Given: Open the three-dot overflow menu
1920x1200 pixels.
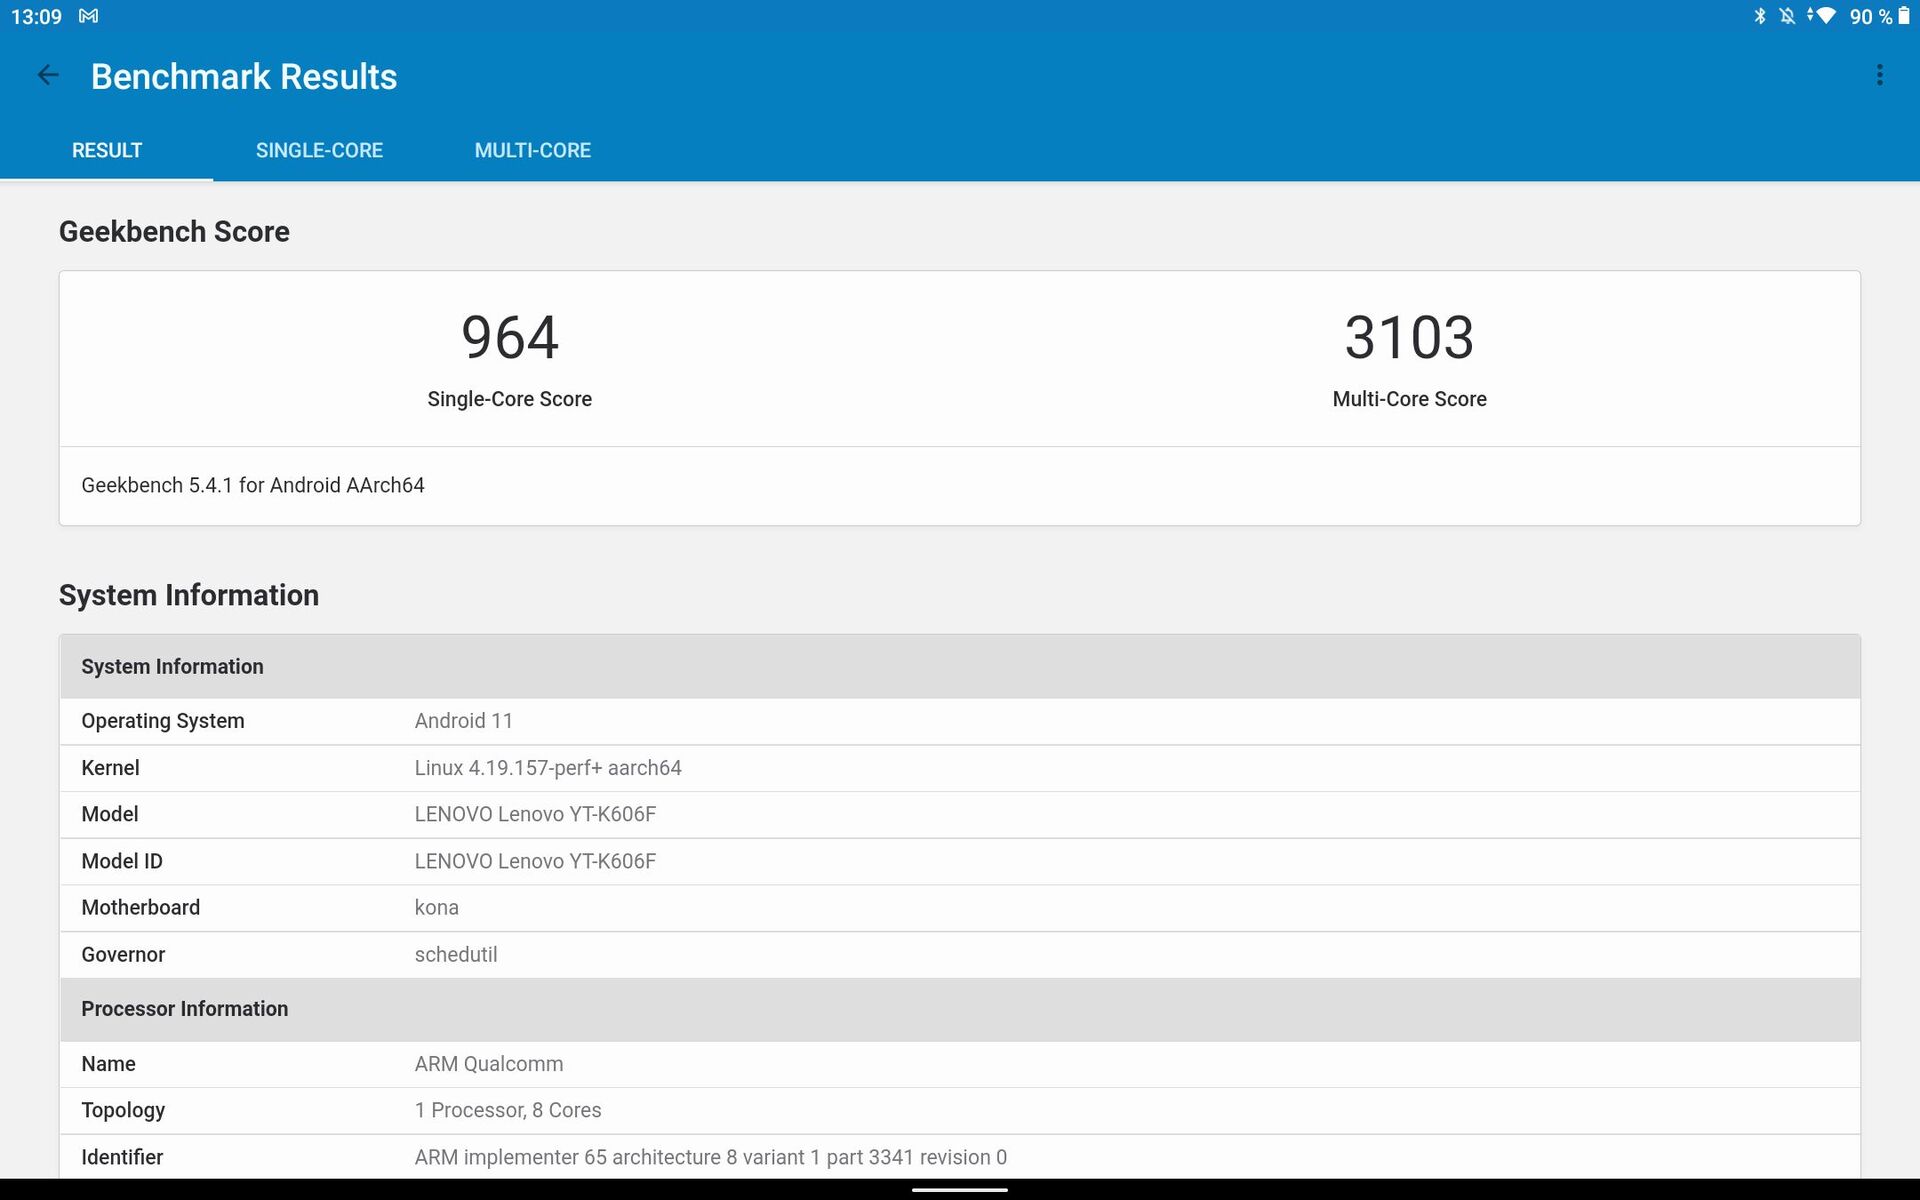Looking at the screenshot, I should (1879, 76).
